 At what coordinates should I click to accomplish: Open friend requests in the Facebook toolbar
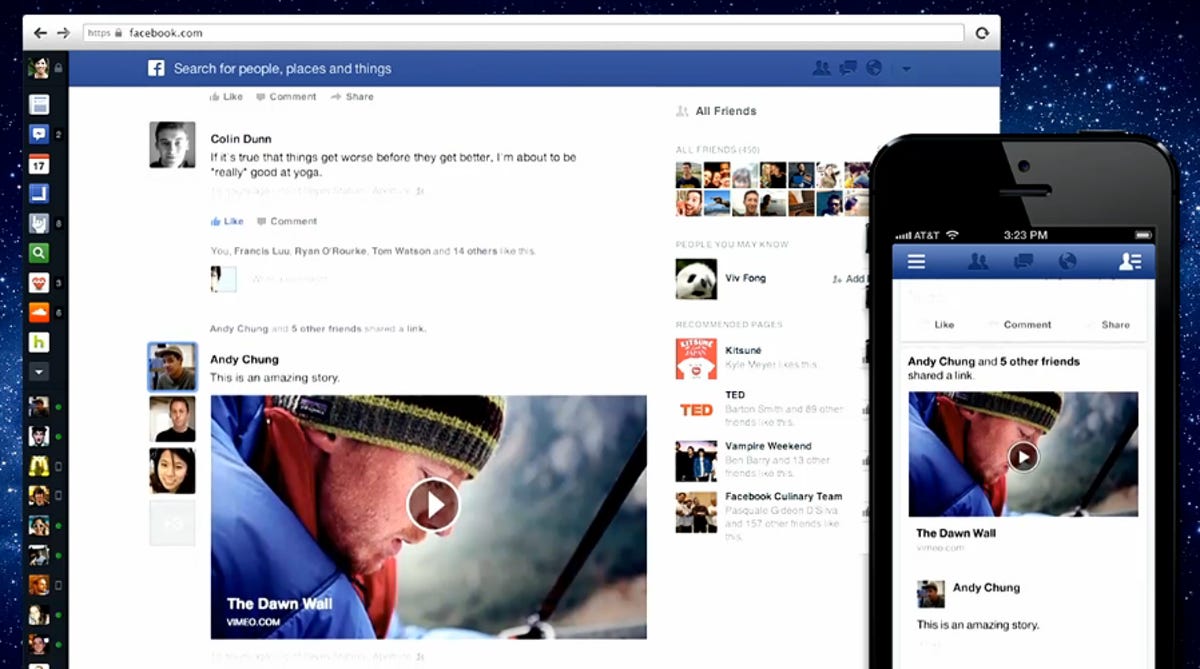[x=820, y=68]
